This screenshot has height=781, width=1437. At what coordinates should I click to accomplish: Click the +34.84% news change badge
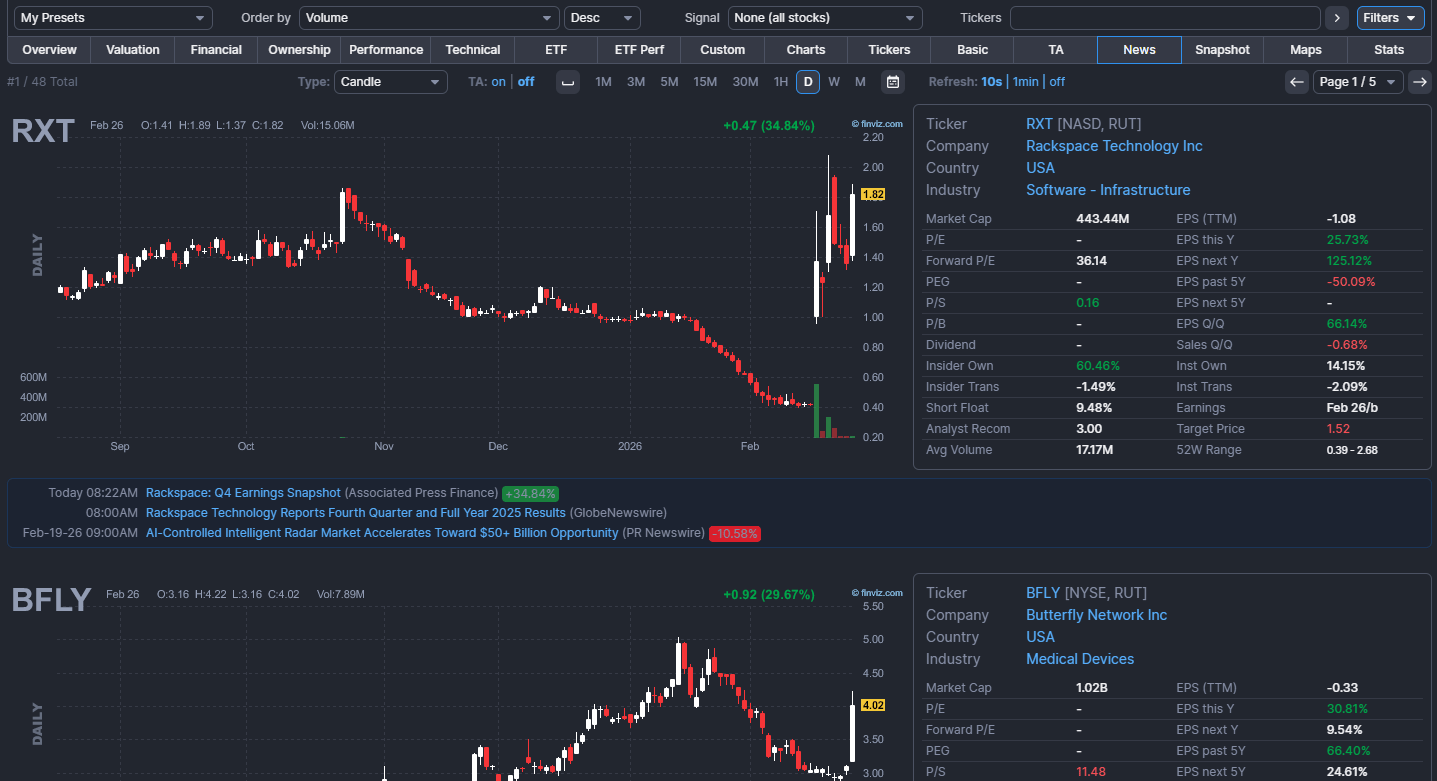coord(530,494)
